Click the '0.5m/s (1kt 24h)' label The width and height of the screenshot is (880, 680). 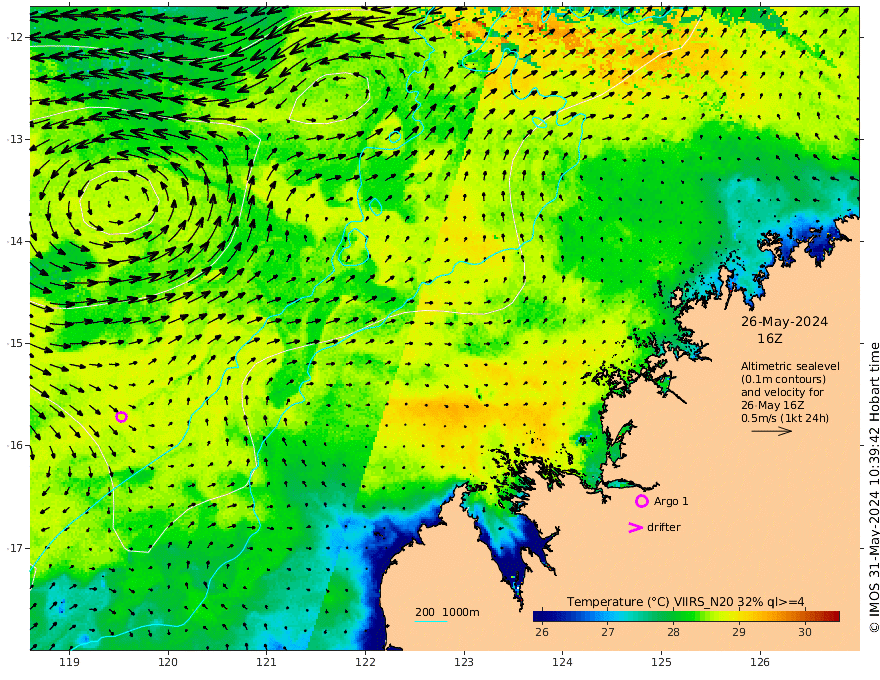coord(785,418)
